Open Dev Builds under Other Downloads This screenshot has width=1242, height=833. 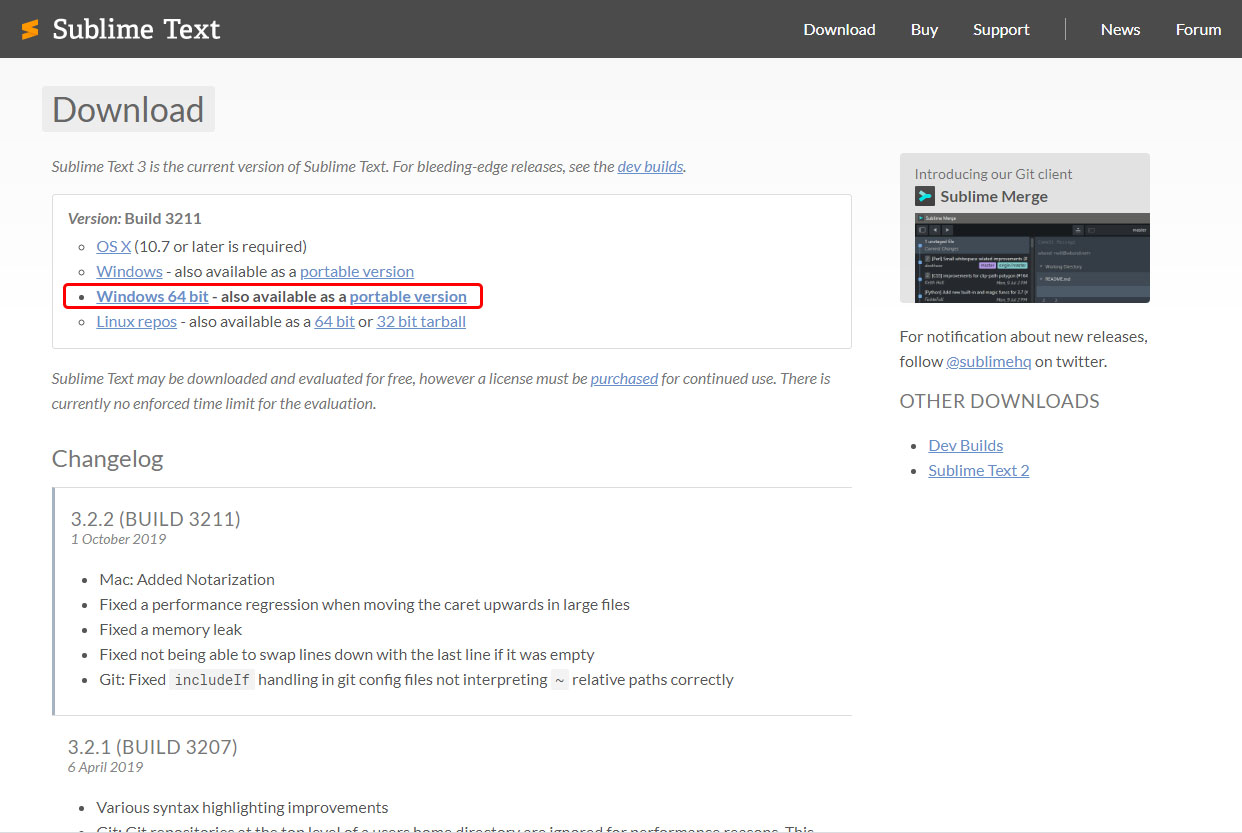(965, 445)
